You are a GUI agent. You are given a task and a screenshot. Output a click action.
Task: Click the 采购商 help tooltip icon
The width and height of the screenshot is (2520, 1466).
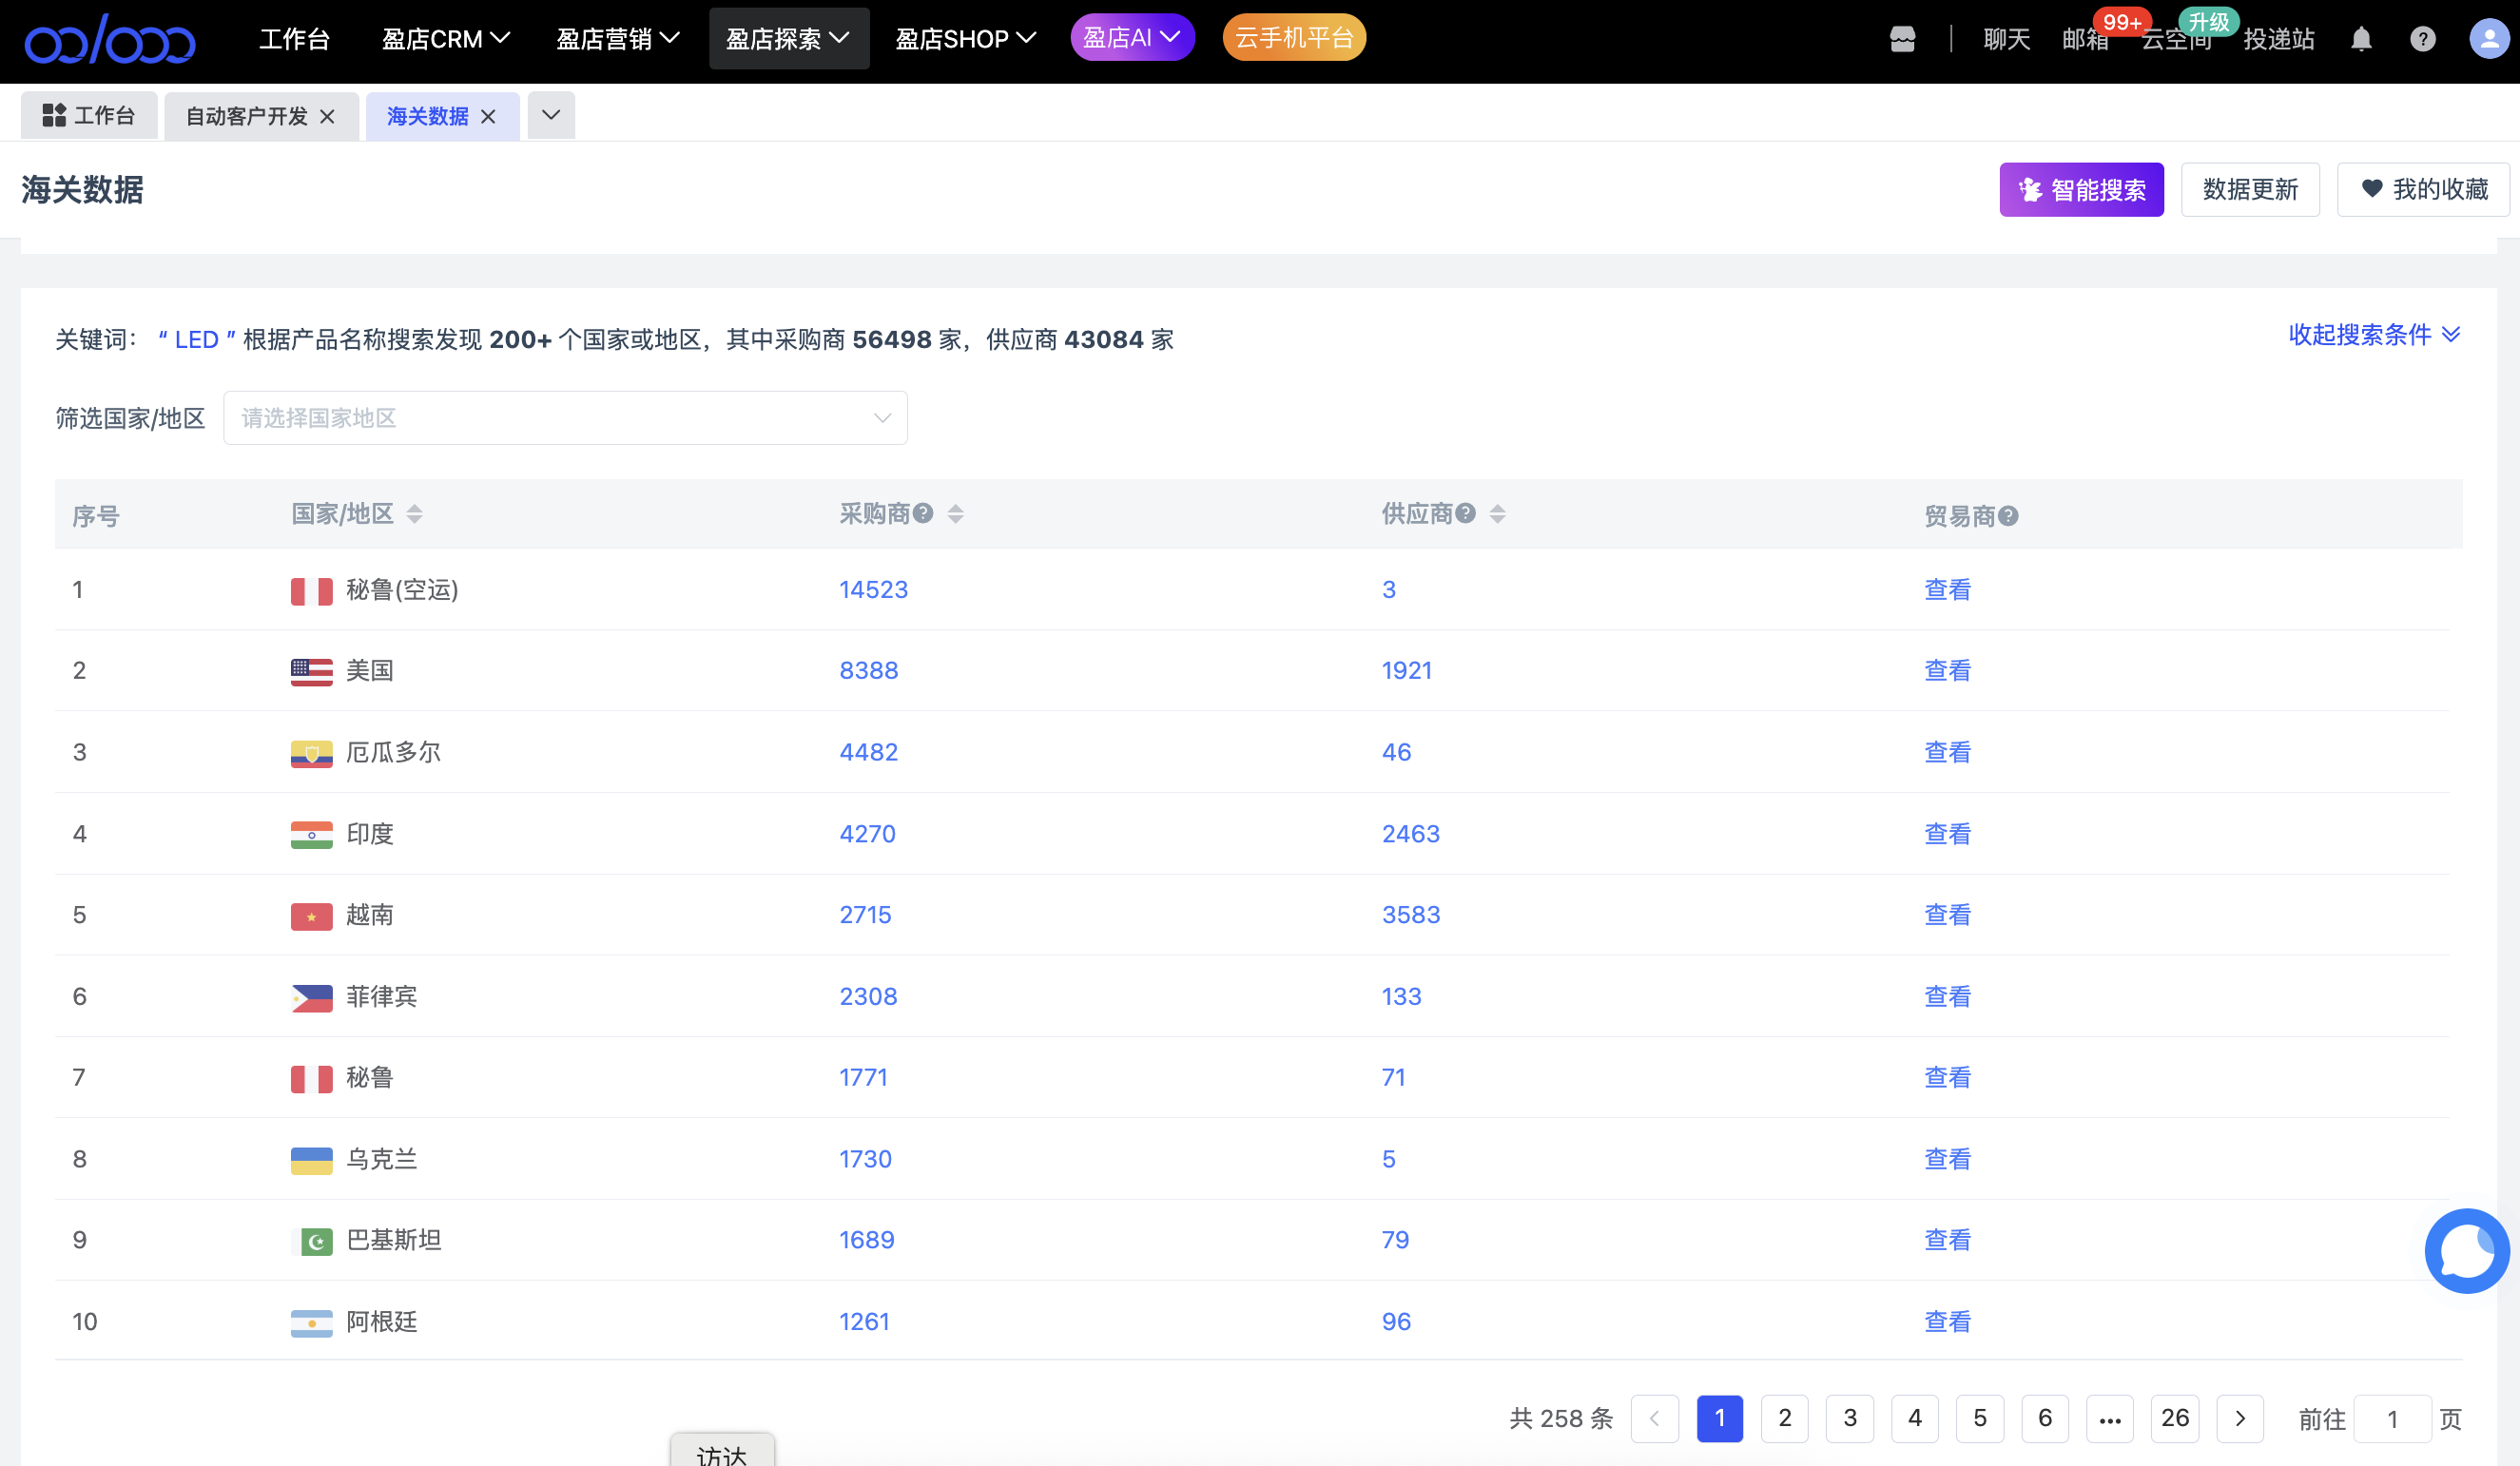(923, 514)
